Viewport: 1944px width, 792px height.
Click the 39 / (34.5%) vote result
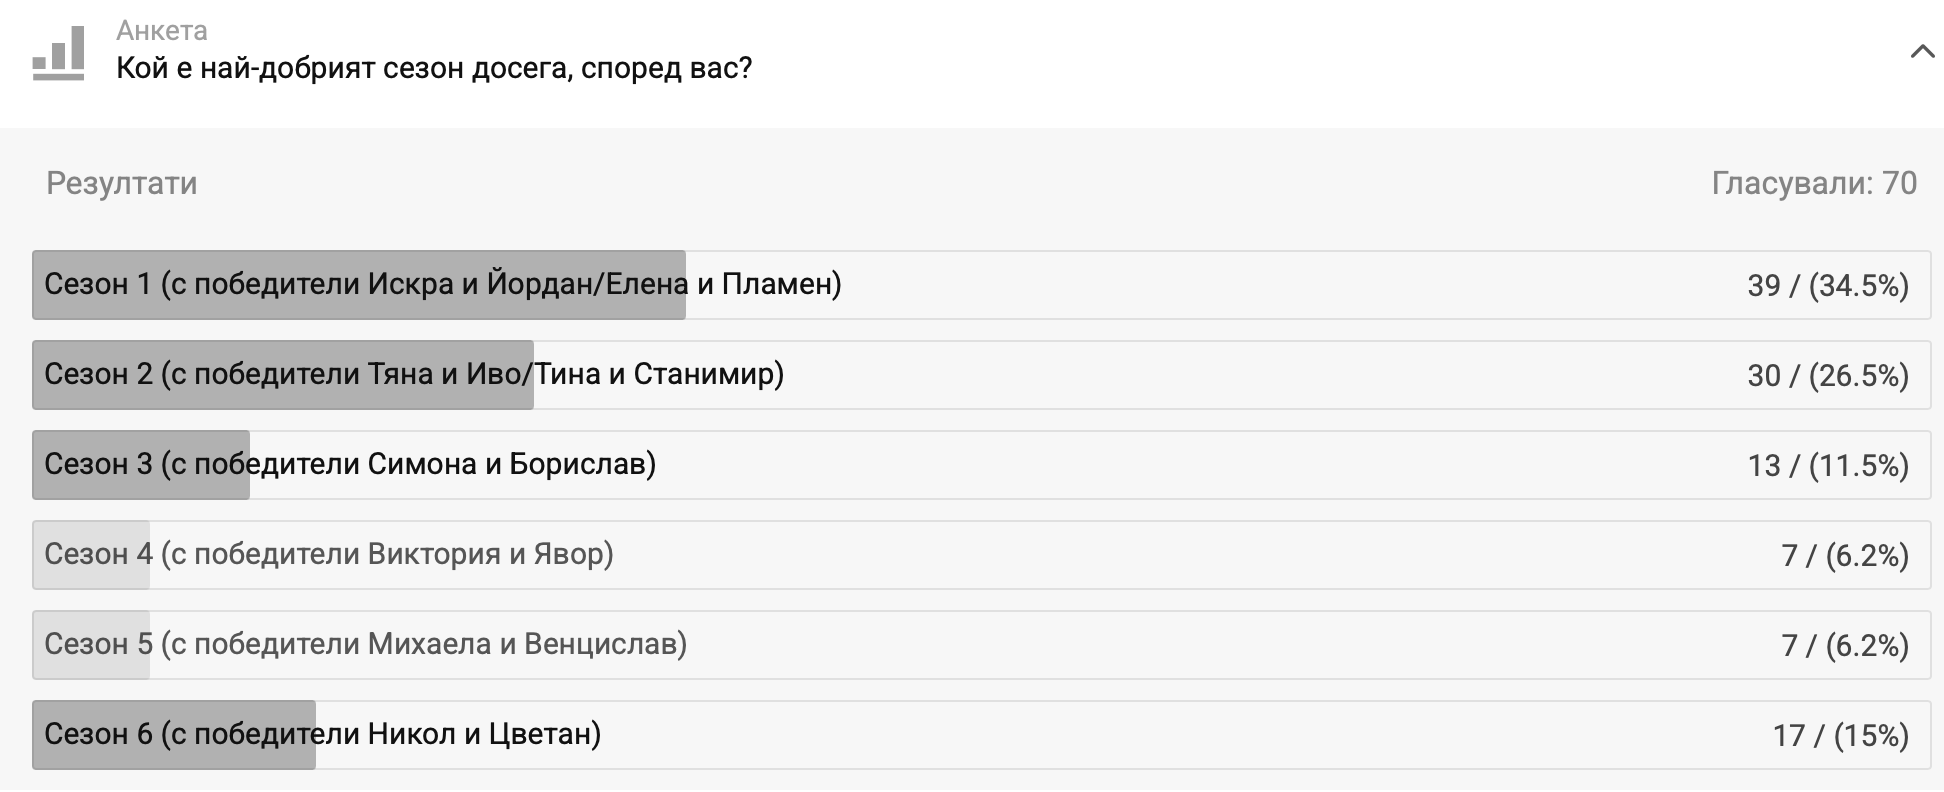coord(1828,286)
